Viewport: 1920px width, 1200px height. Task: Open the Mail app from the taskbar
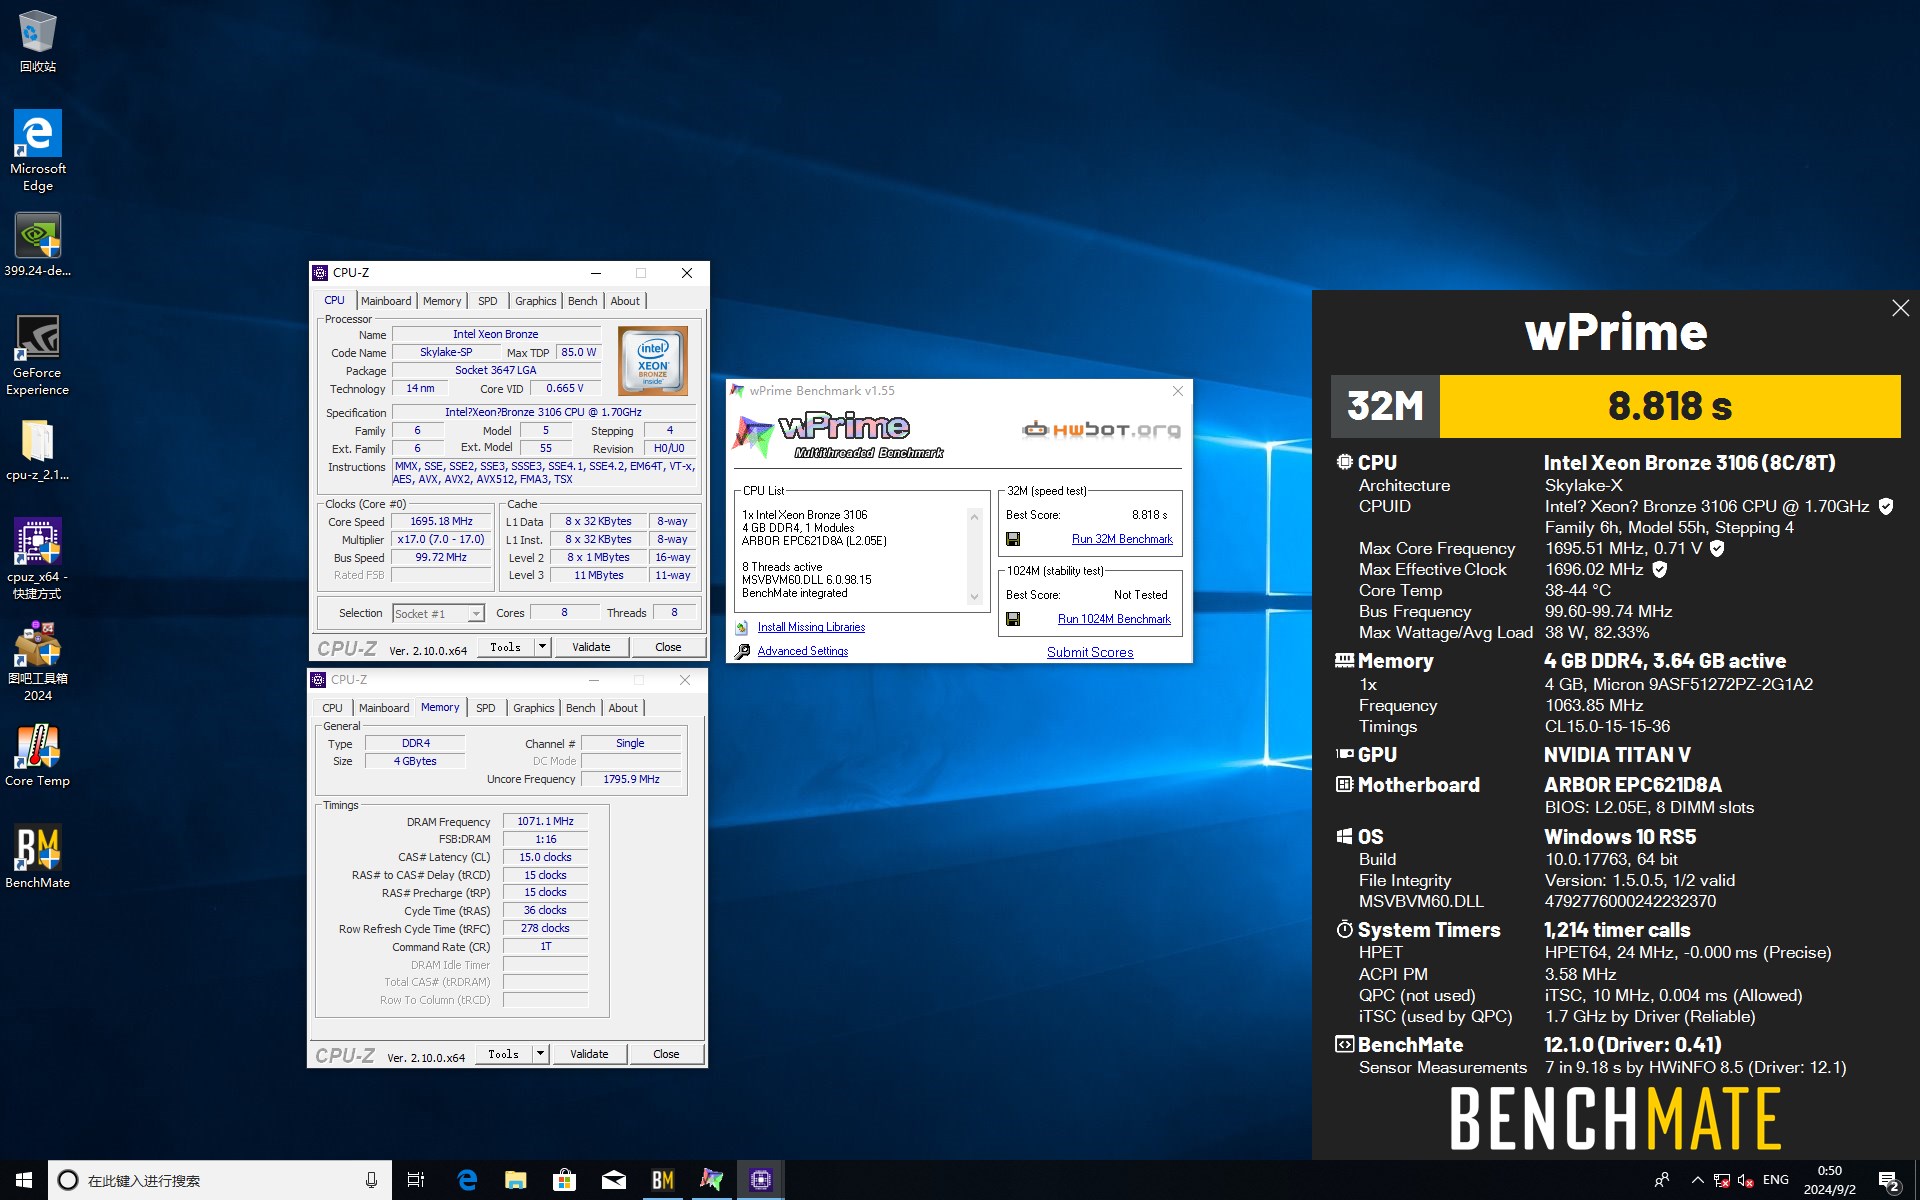pyautogui.click(x=613, y=1180)
